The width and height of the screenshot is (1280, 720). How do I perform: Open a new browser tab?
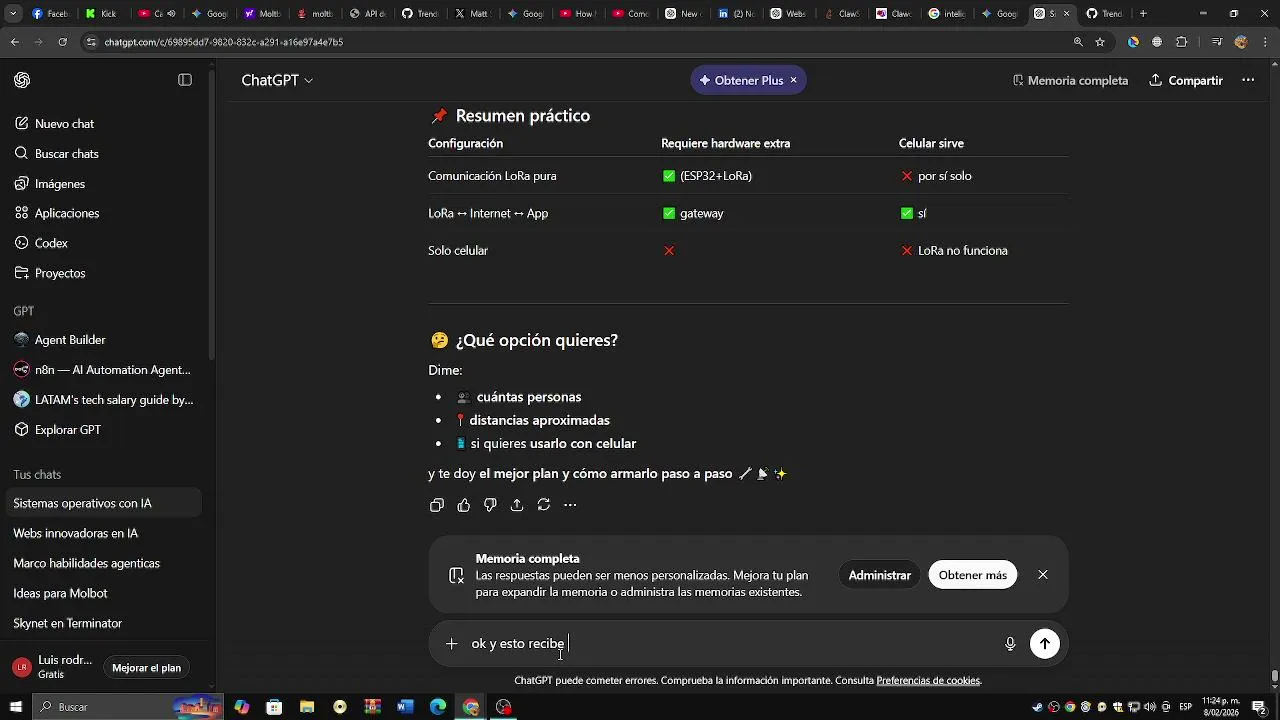tap(1143, 14)
